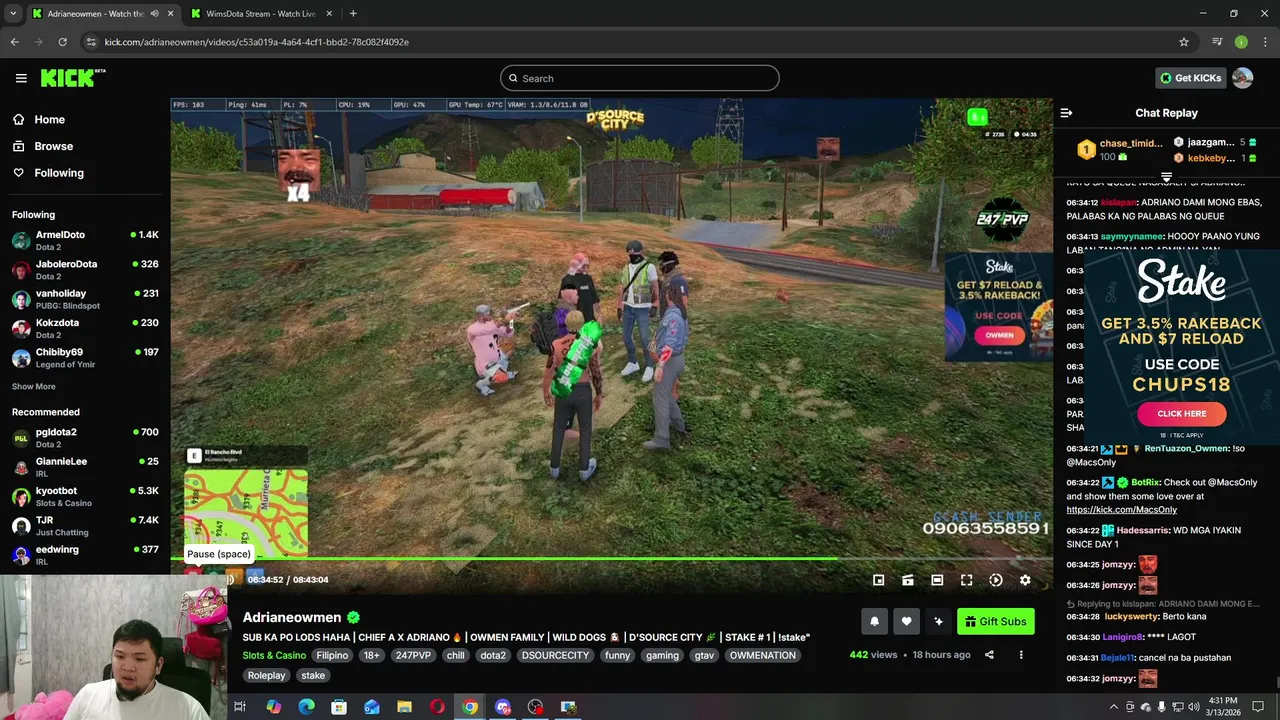Open JaboleroDota followed channel
Image resolution: width=1280 pixels, height=720 pixels.
(x=85, y=270)
